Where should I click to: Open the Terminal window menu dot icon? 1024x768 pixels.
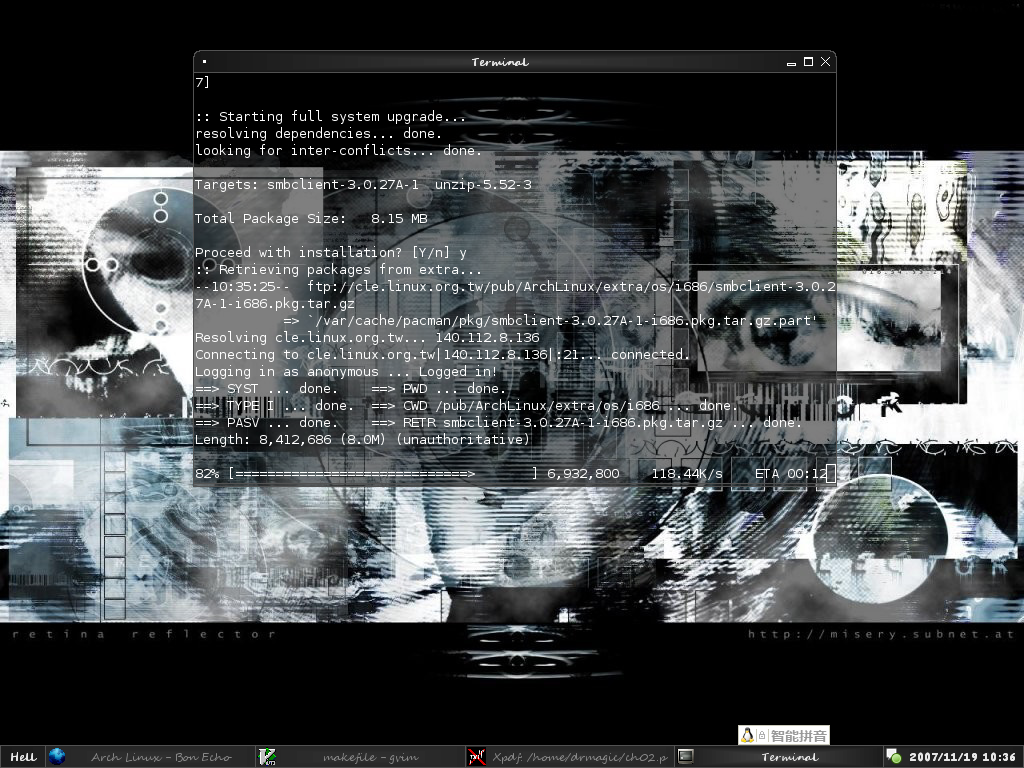click(x=204, y=61)
